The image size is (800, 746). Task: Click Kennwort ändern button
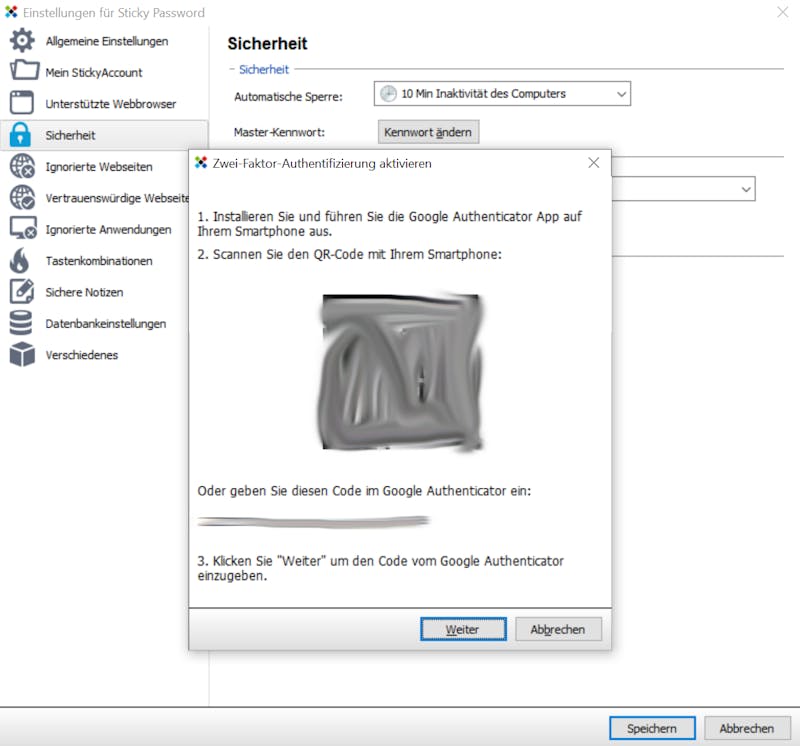pos(428,132)
